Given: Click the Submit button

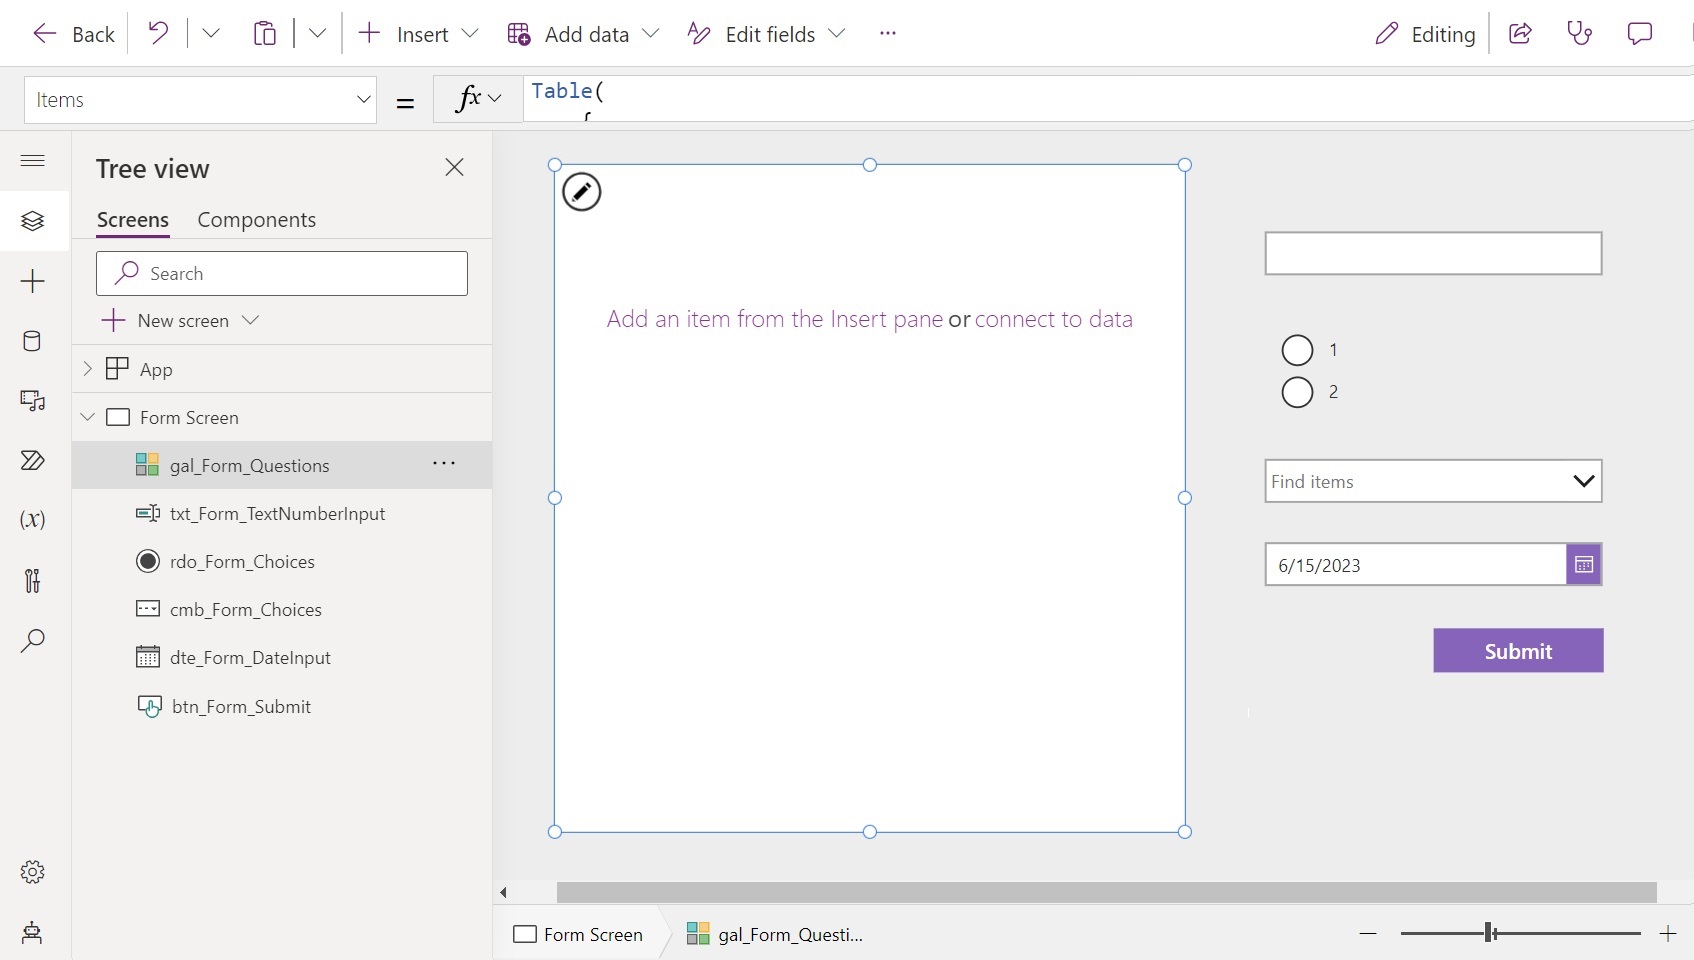Looking at the screenshot, I should click(x=1518, y=651).
